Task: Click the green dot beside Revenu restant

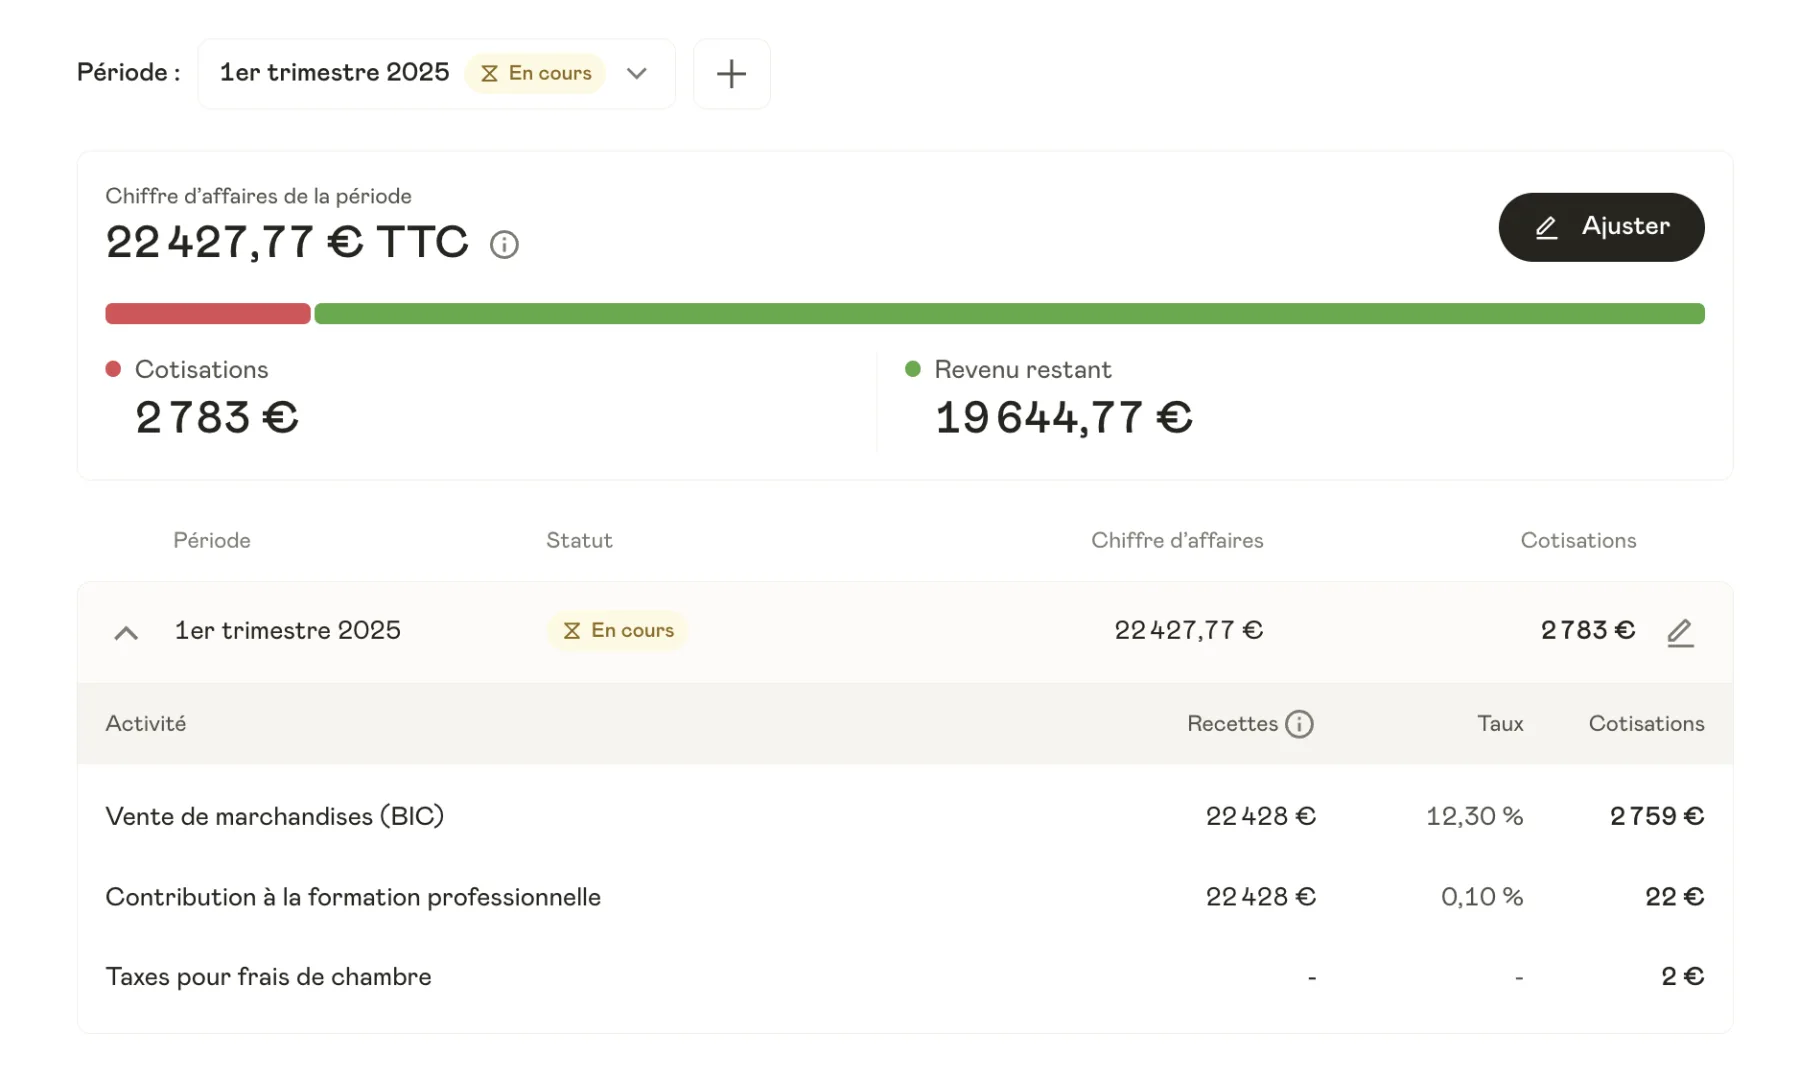Action: [912, 370]
